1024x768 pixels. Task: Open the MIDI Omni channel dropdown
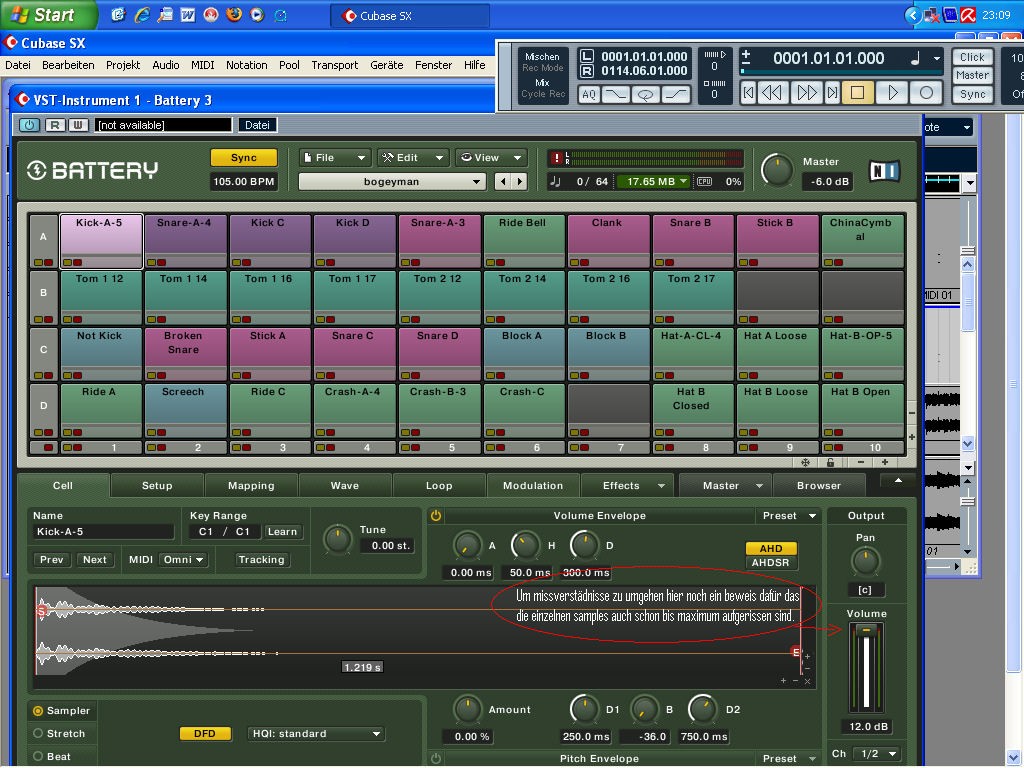click(183, 560)
